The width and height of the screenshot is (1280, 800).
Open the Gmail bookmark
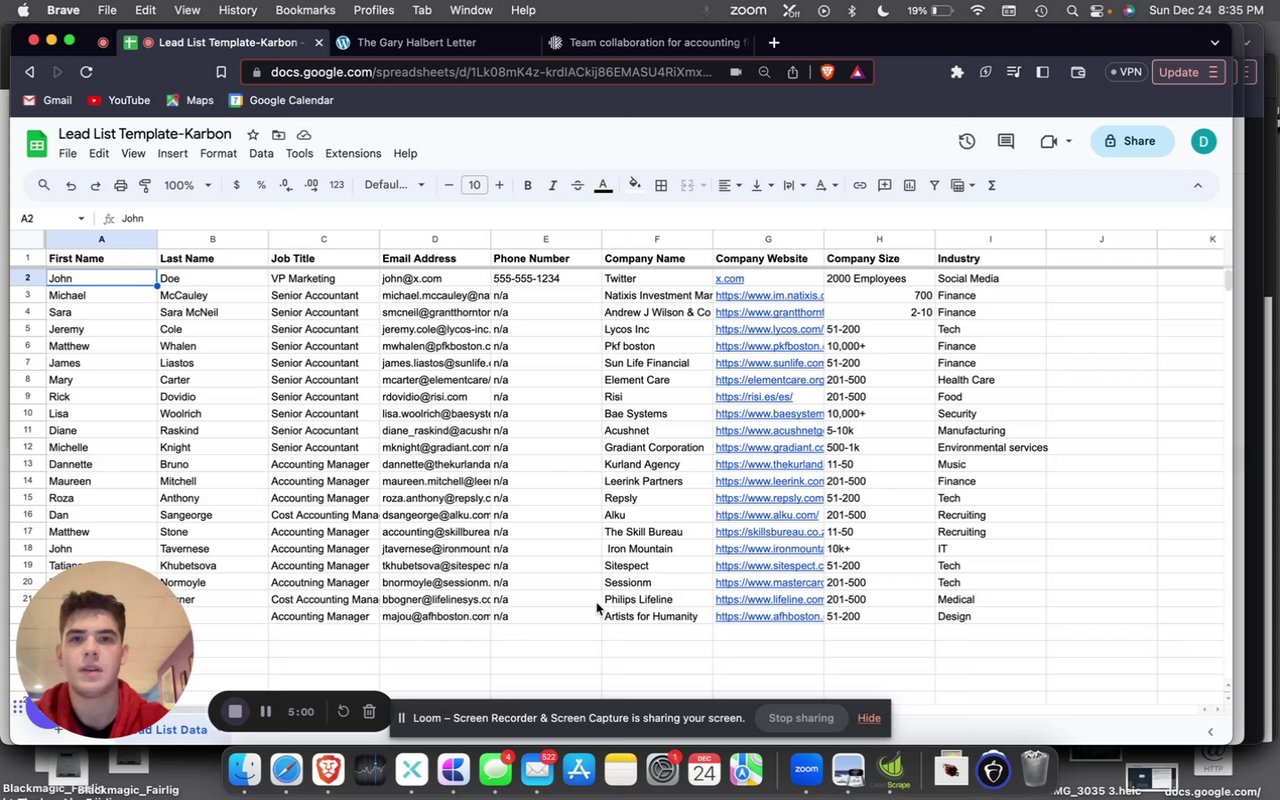click(x=47, y=100)
